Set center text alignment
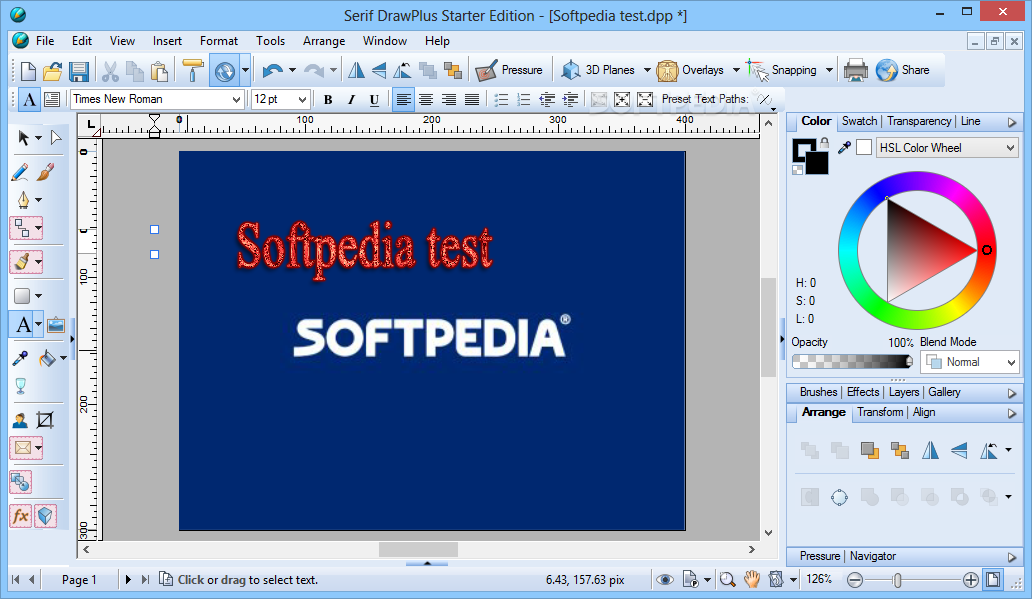The image size is (1032, 599). 426,99
